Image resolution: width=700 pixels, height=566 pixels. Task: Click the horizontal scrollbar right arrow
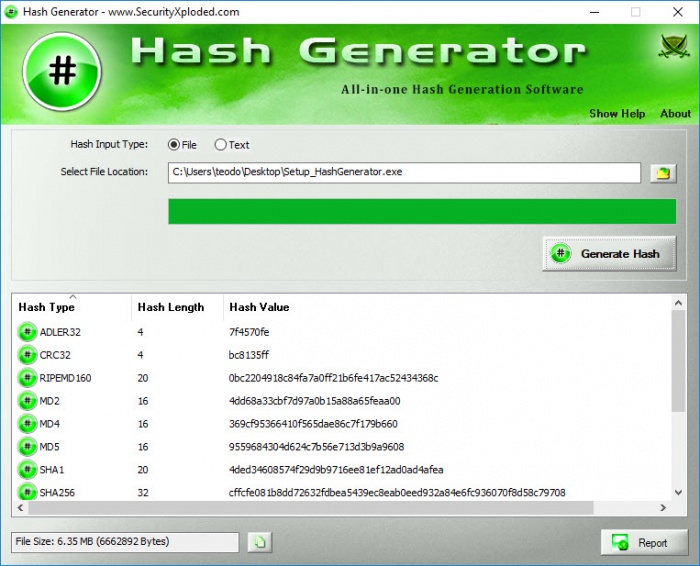pyautogui.click(x=663, y=508)
